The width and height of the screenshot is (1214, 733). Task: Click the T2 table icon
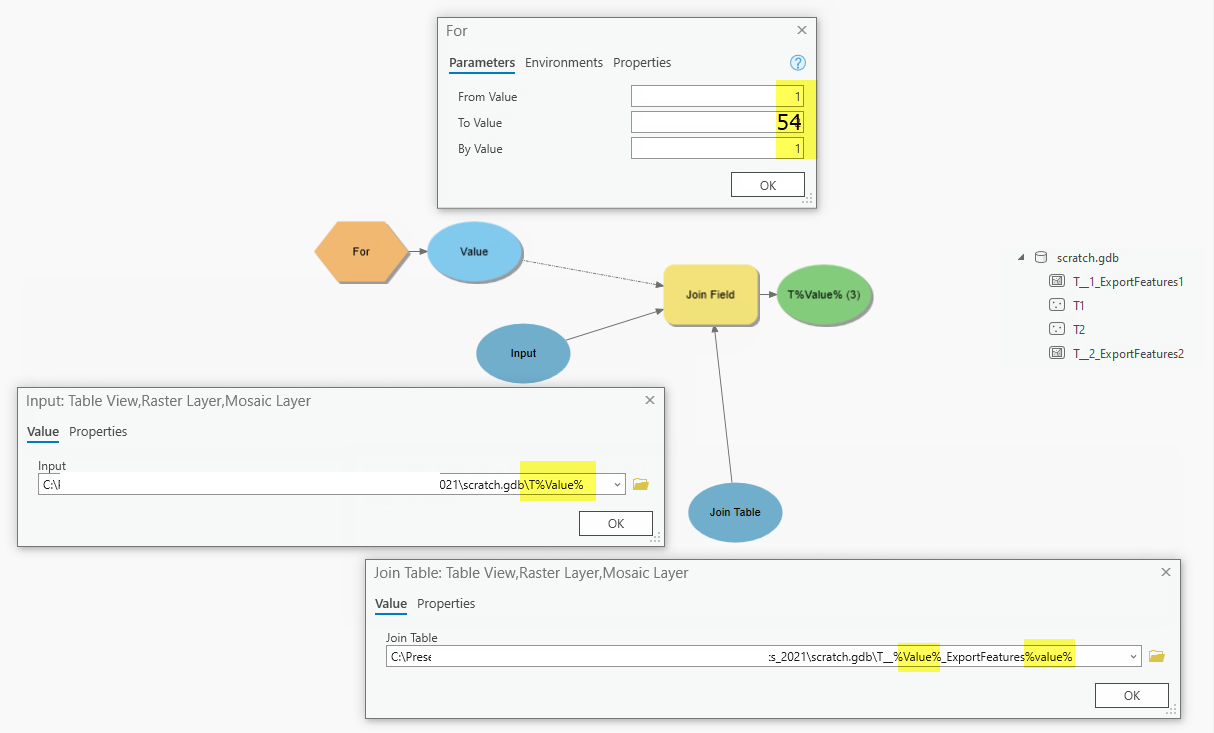[x=1057, y=329]
